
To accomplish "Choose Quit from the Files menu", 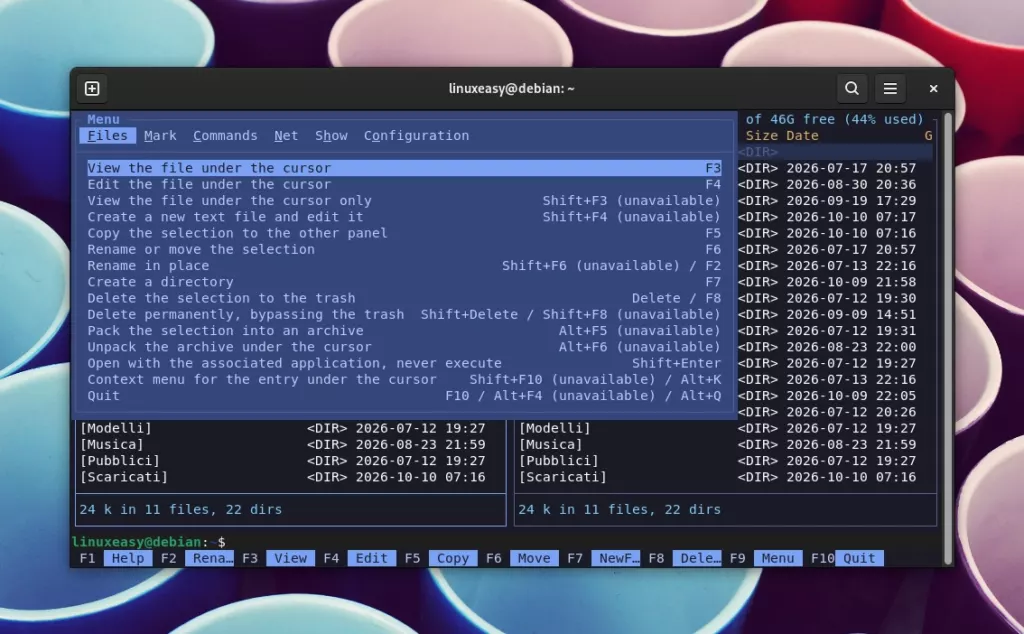I will (x=404, y=396).
